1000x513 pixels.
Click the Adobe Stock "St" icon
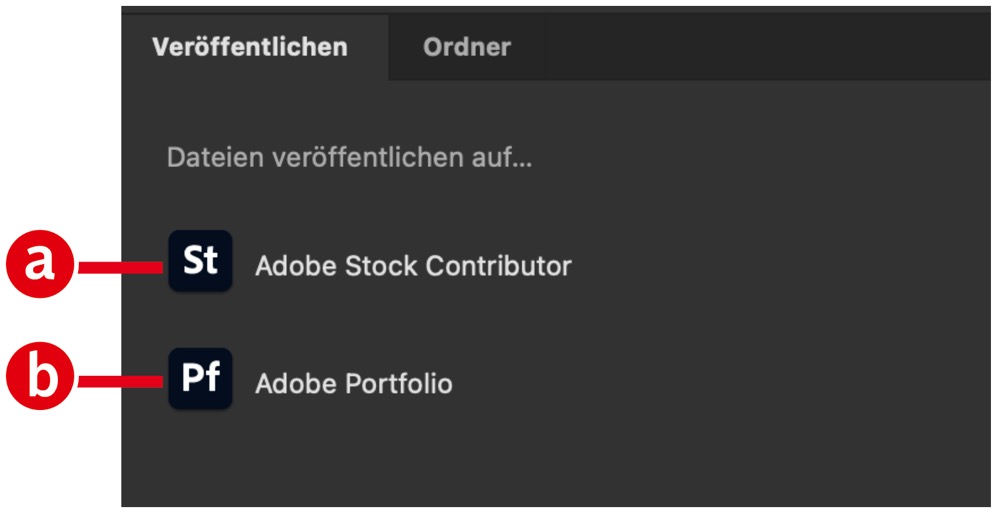click(x=200, y=262)
